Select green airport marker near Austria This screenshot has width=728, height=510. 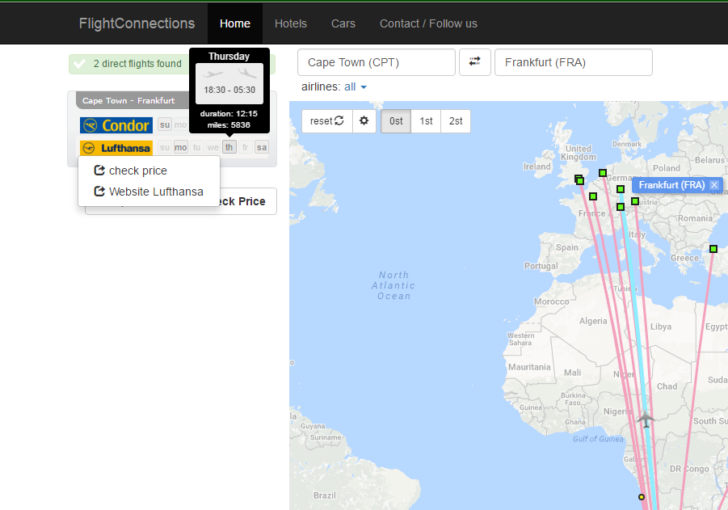click(635, 201)
